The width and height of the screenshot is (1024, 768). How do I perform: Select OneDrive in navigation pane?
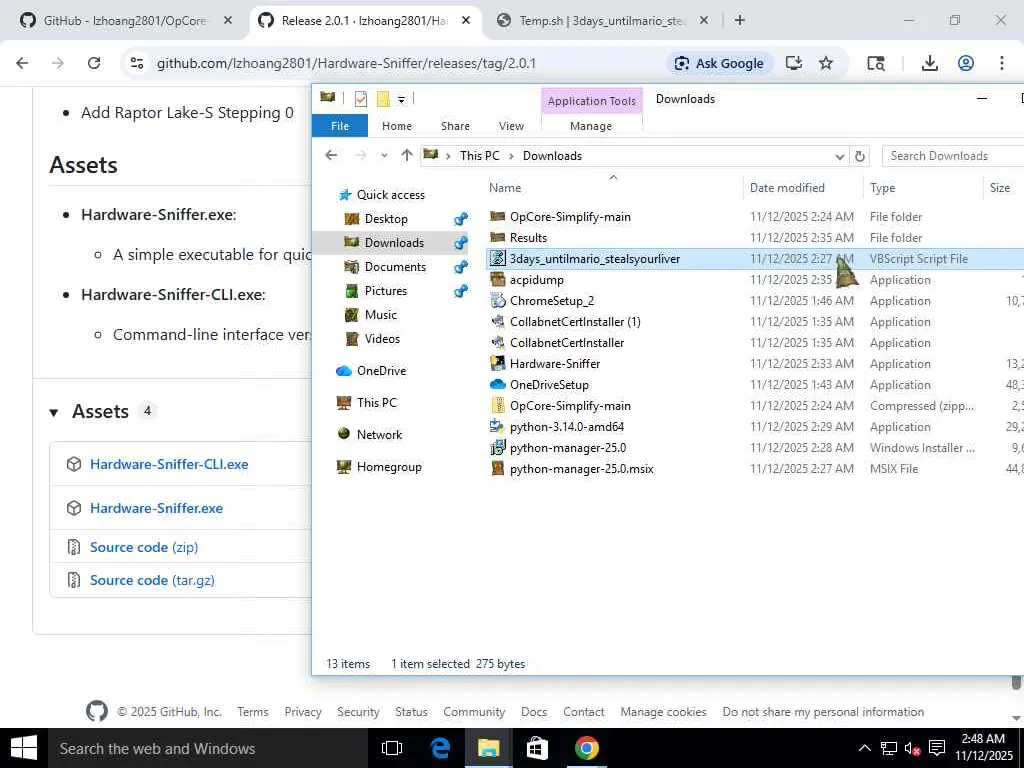pyautogui.click(x=381, y=370)
